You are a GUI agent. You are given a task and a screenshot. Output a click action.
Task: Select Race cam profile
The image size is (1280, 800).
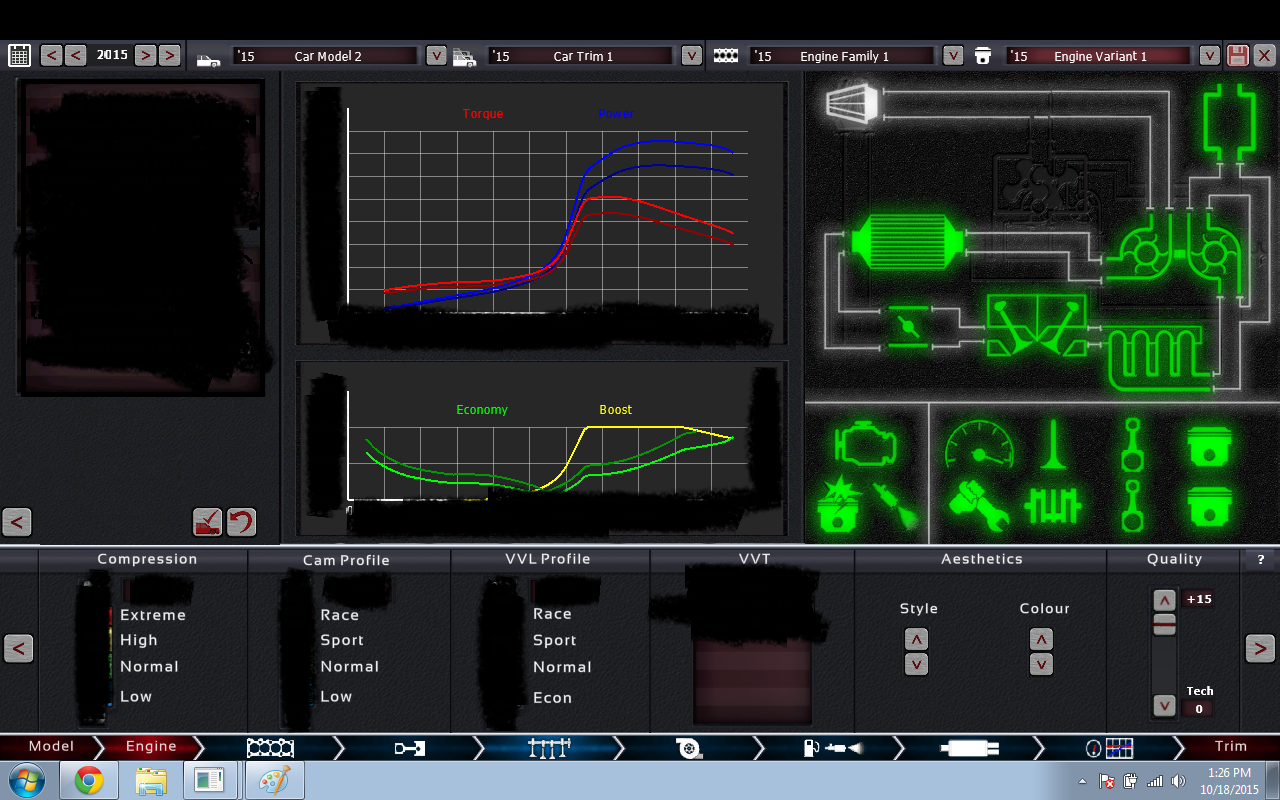(x=339, y=615)
